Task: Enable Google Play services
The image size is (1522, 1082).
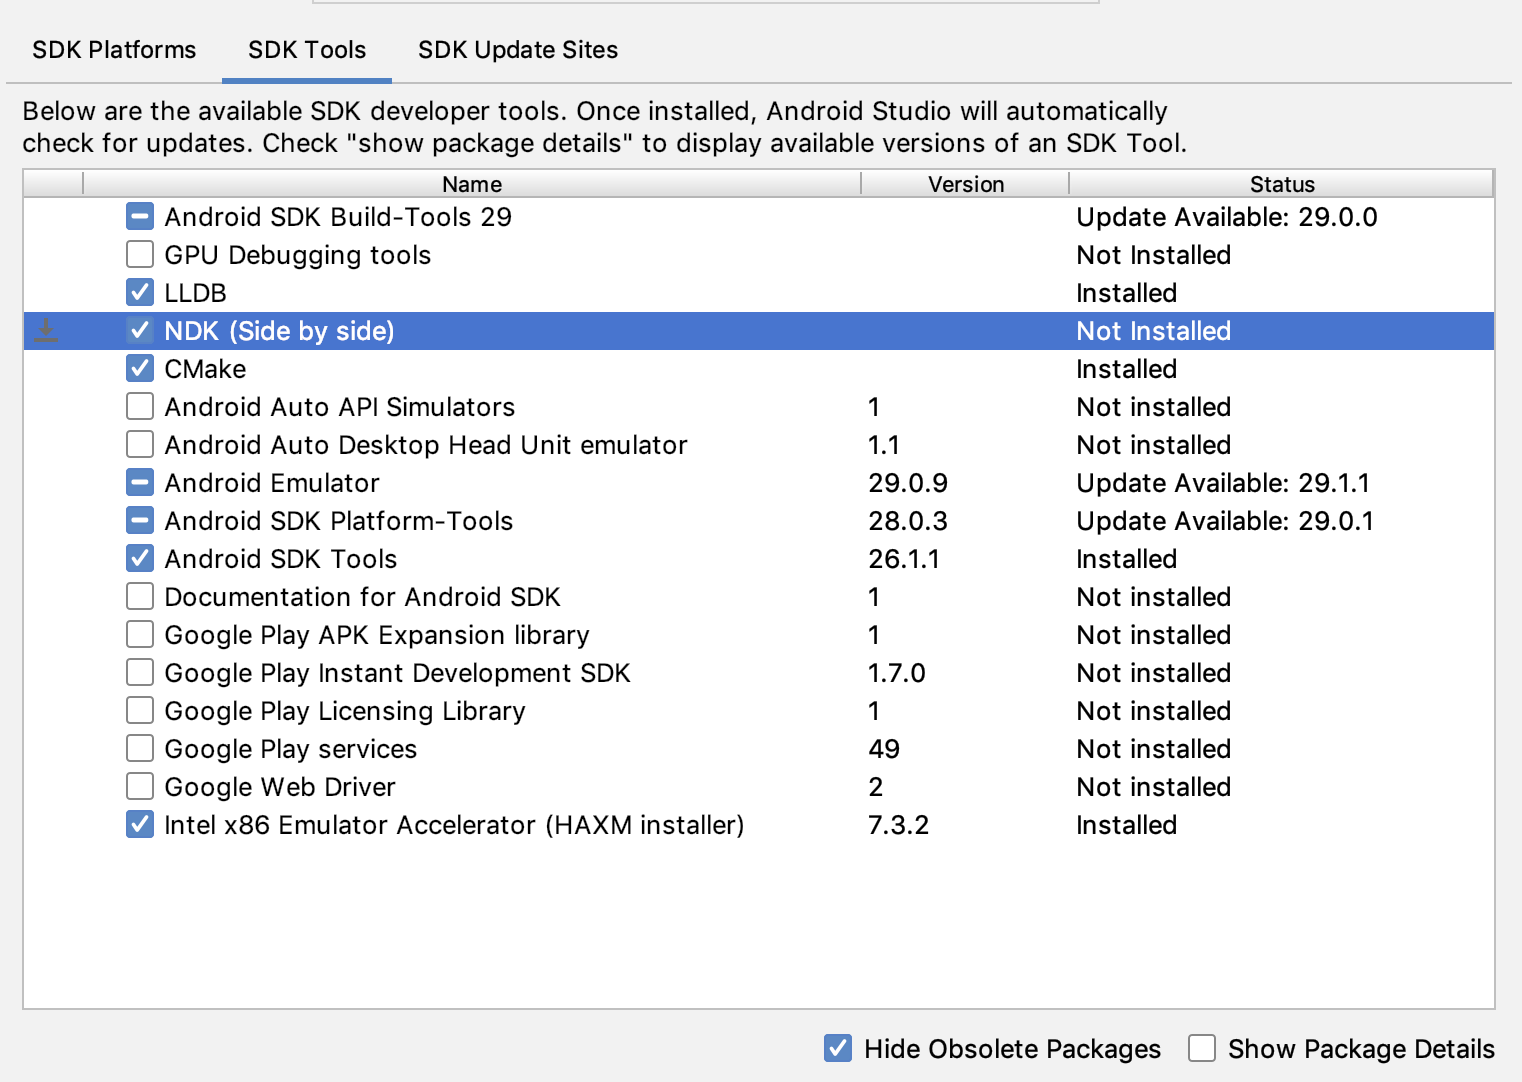Action: pos(139,748)
